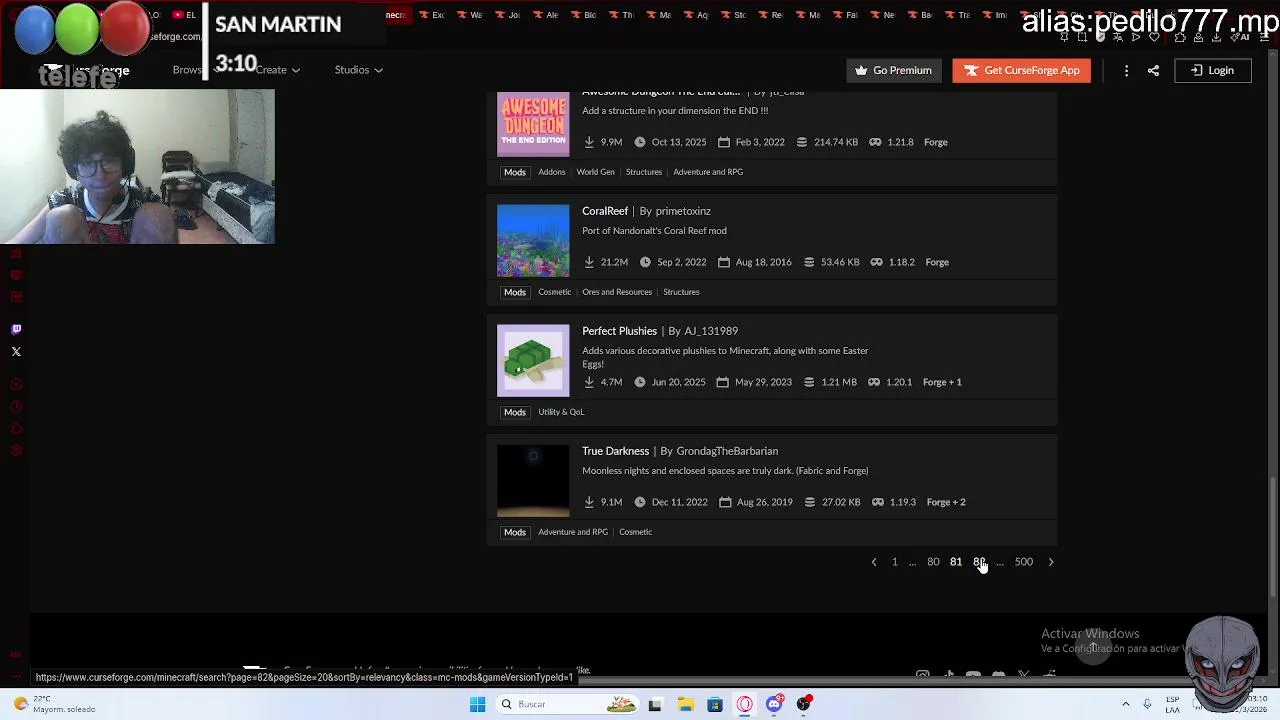
Task: Filter by Ores and Resources tag
Action: [x=617, y=292]
